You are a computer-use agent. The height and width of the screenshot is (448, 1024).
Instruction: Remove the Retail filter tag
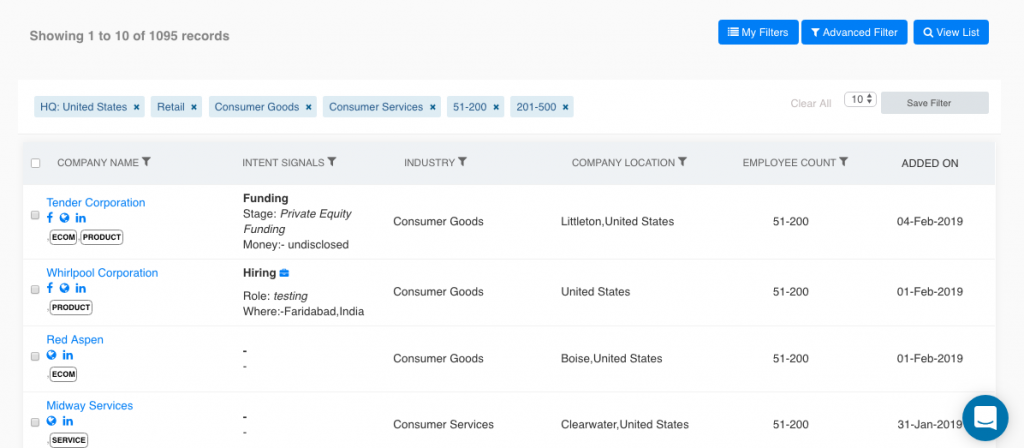(194, 107)
